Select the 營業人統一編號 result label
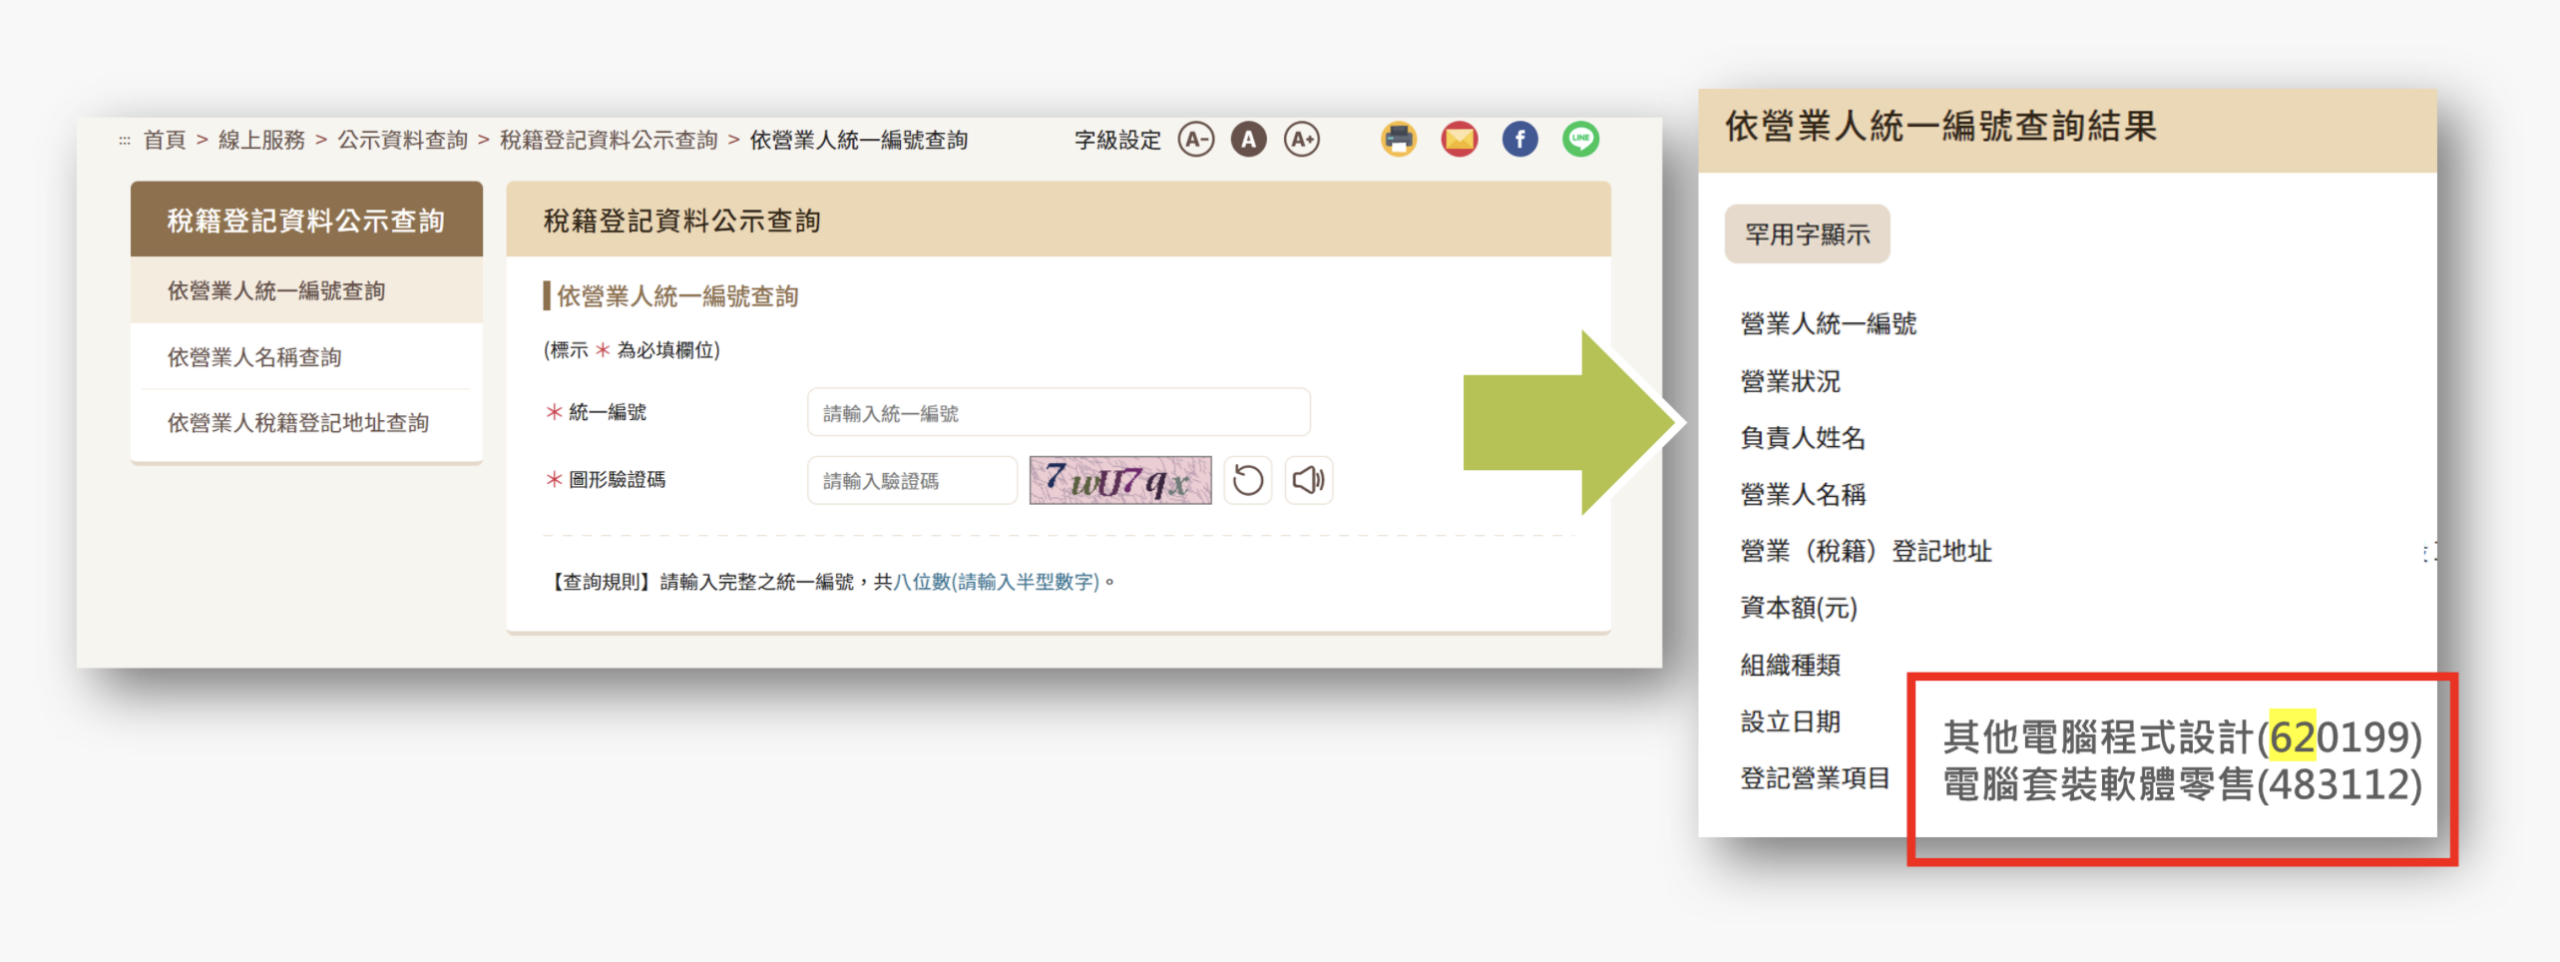 tap(1828, 324)
